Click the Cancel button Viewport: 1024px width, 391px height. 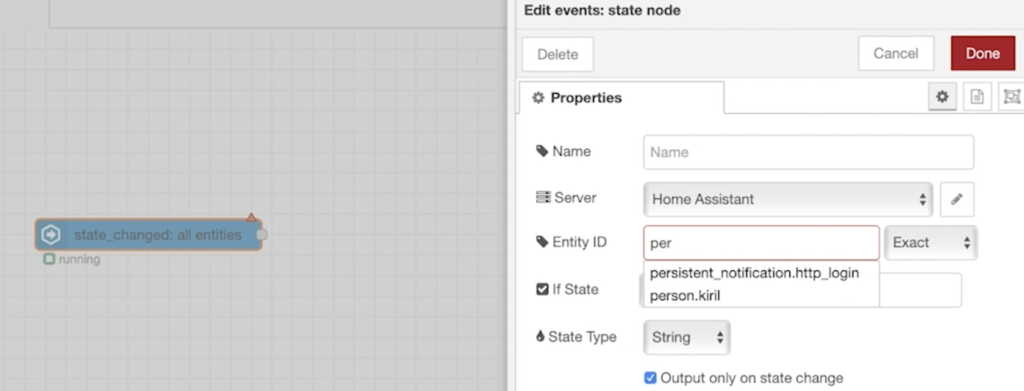(x=896, y=54)
